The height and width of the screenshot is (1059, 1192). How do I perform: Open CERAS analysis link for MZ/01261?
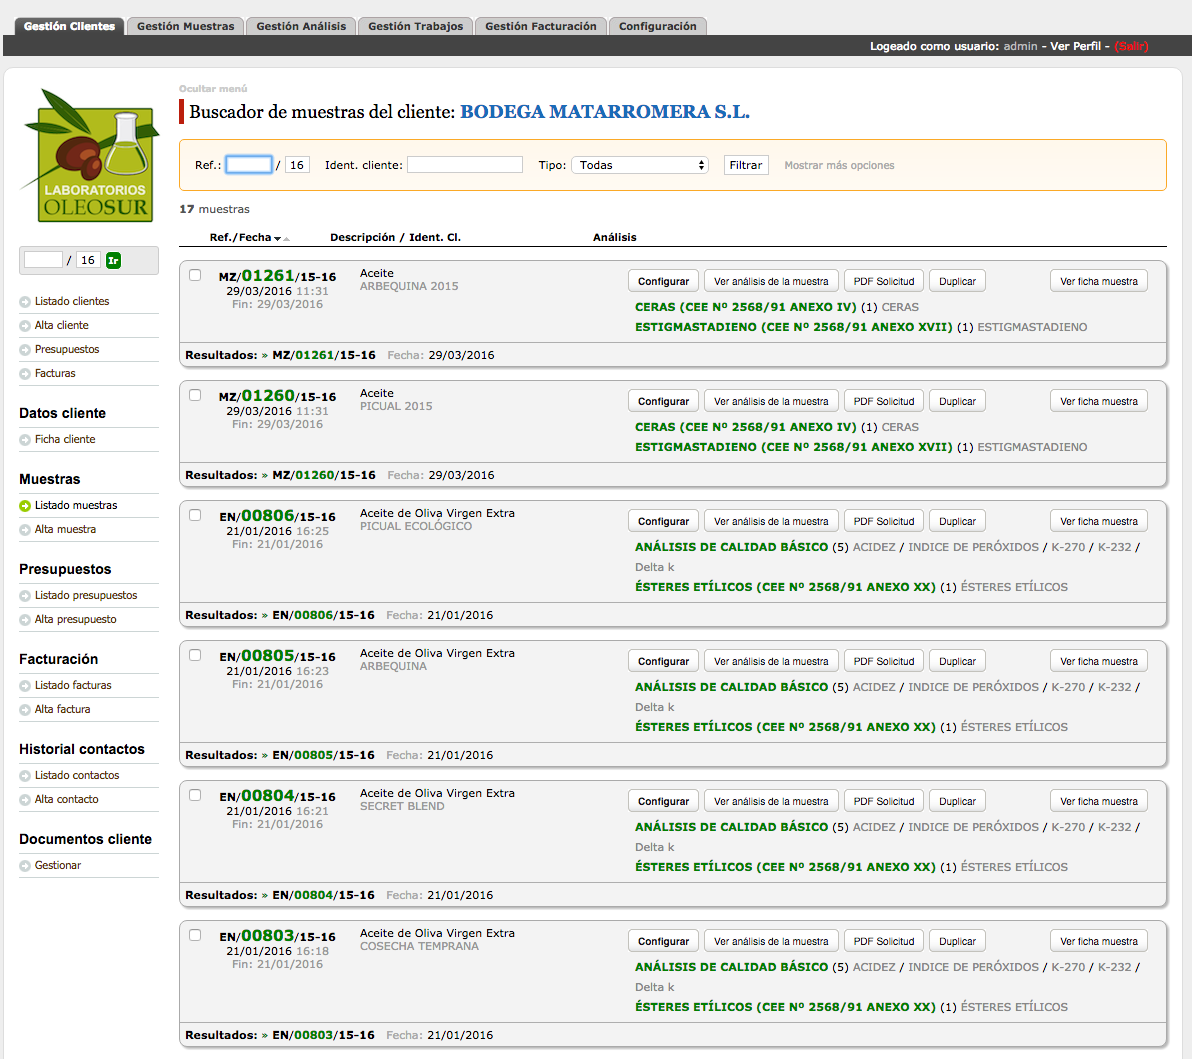tap(746, 307)
